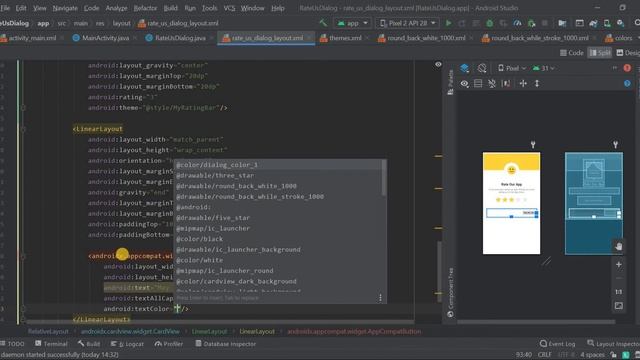640x360 pixels.
Task: Collapse the fold marker beside the AppCompatButton tag
Action: click(x=23, y=256)
